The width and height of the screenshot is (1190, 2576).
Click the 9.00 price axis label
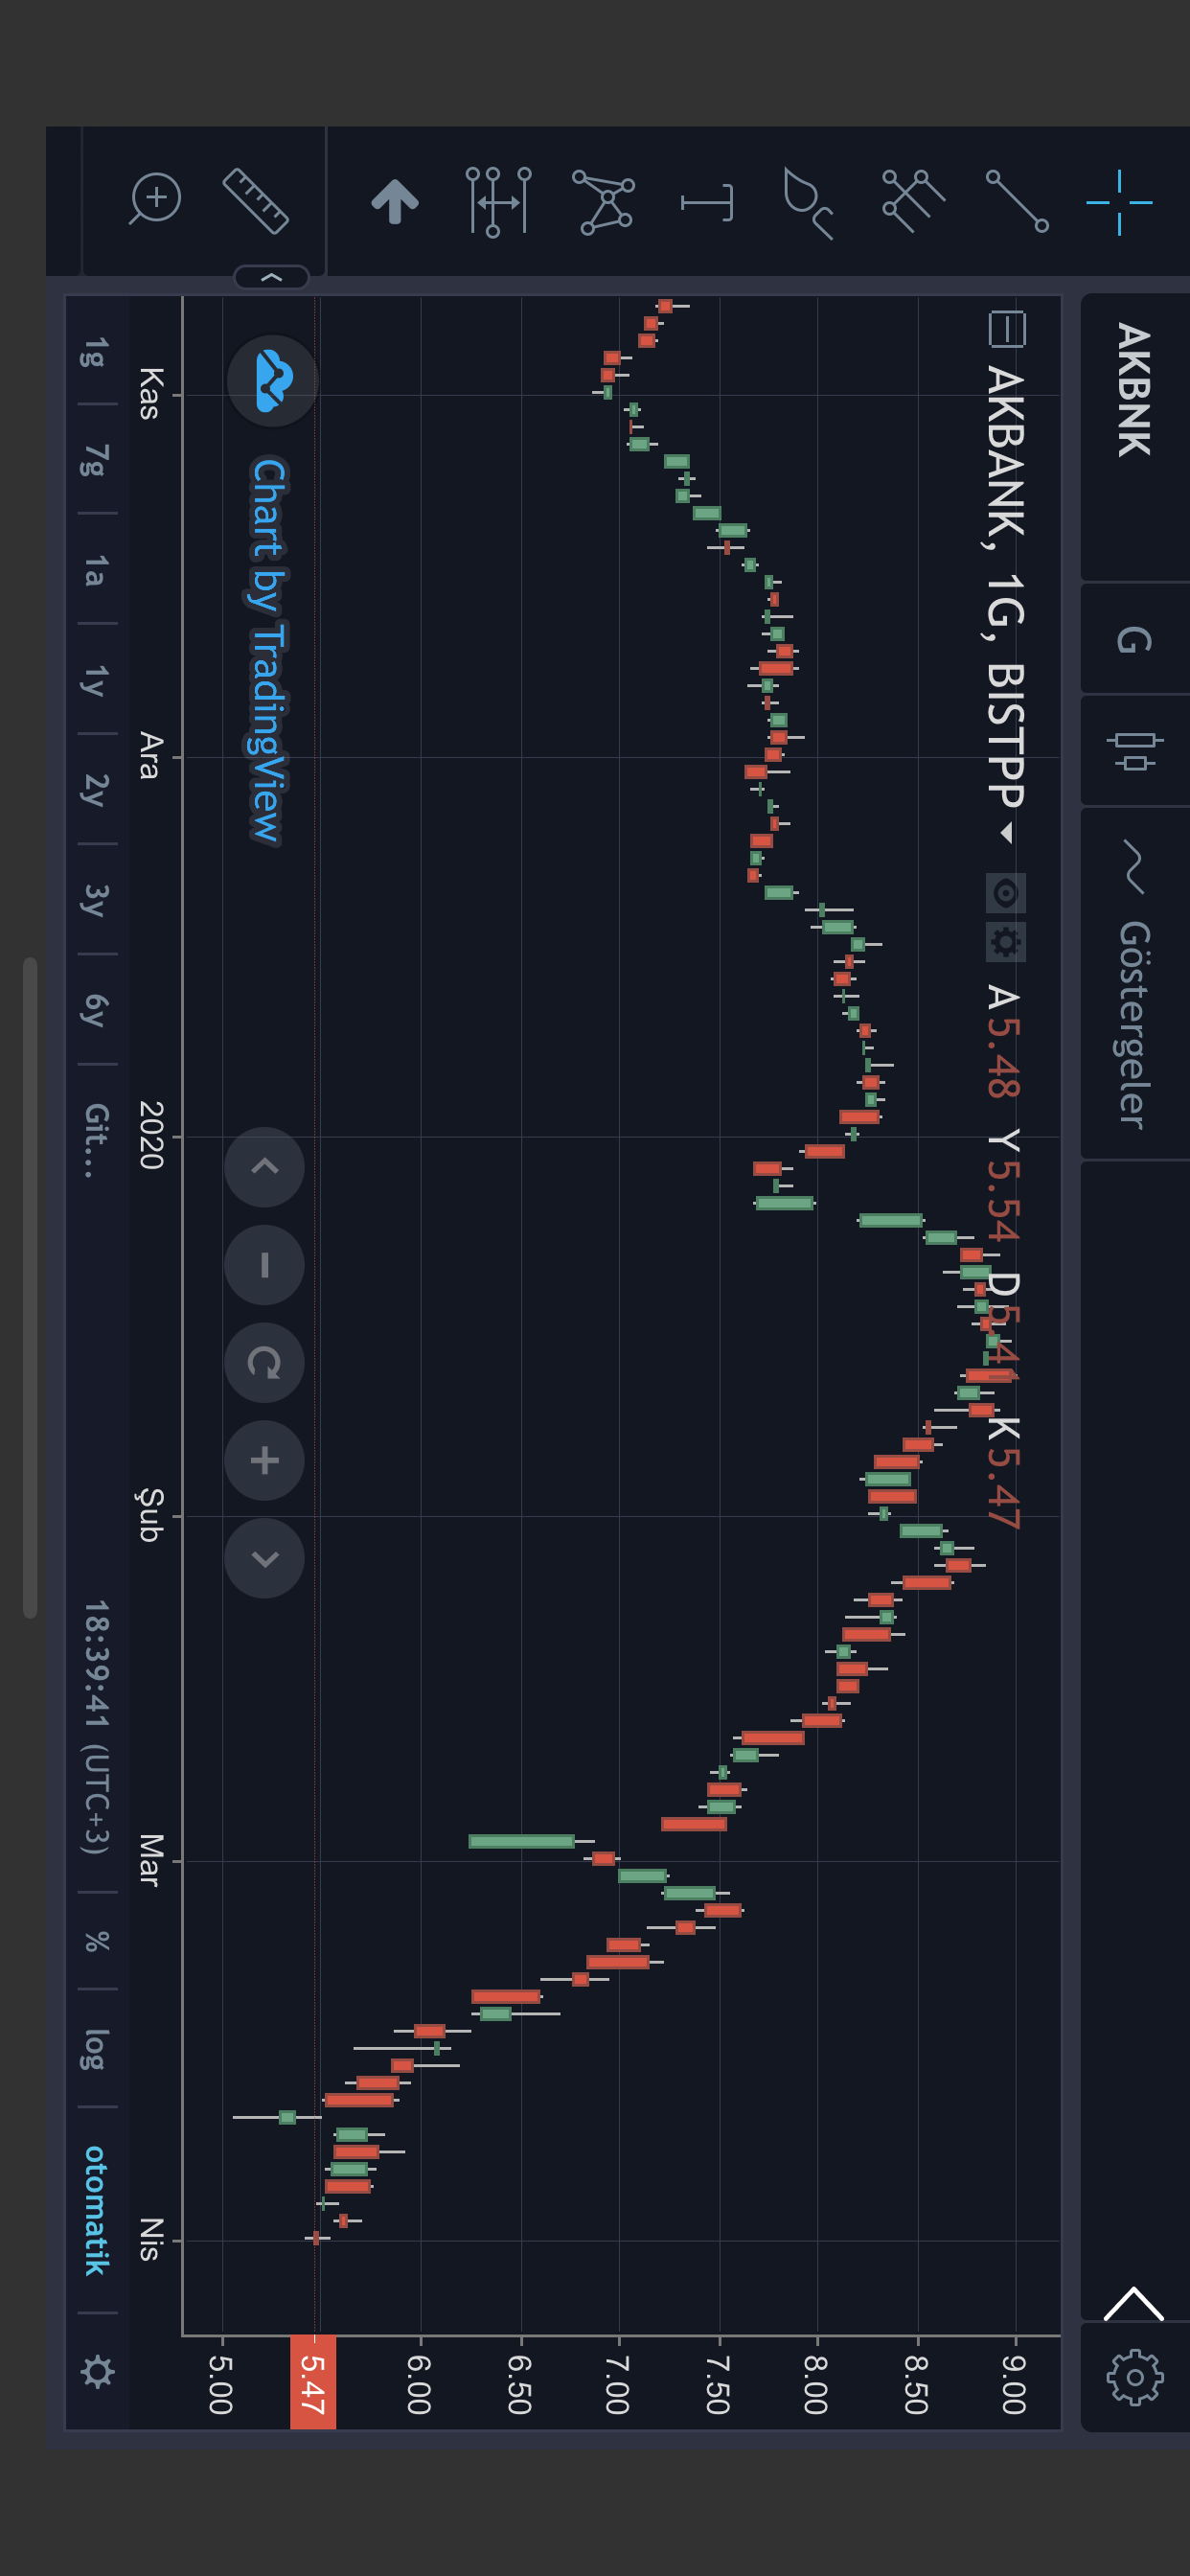click(x=1014, y=2384)
